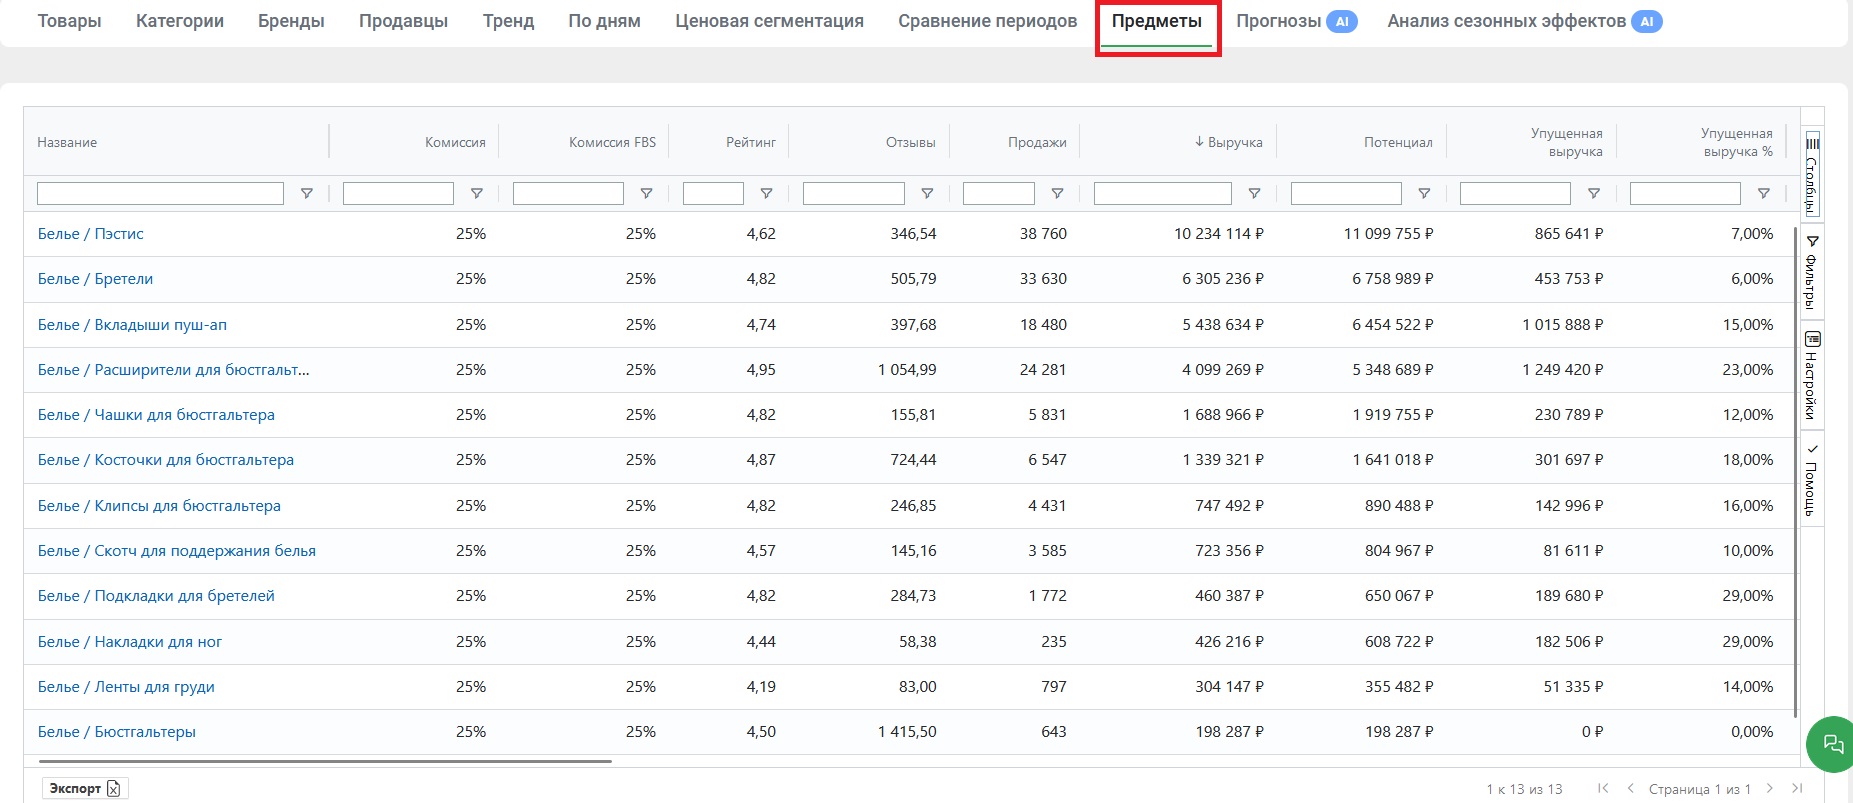Viewport: 1853px width, 803px height.
Task: Open link Белье / Пэстис
Action: tap(91, 234)
